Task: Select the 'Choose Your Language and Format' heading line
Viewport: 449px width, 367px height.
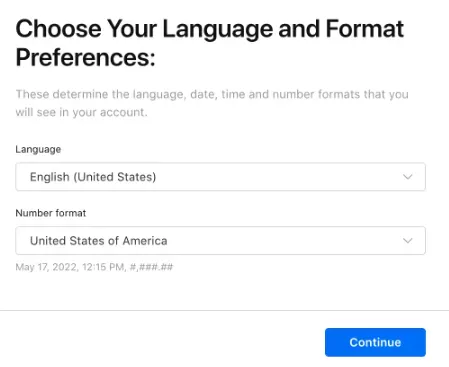Action: click(210, 29)
